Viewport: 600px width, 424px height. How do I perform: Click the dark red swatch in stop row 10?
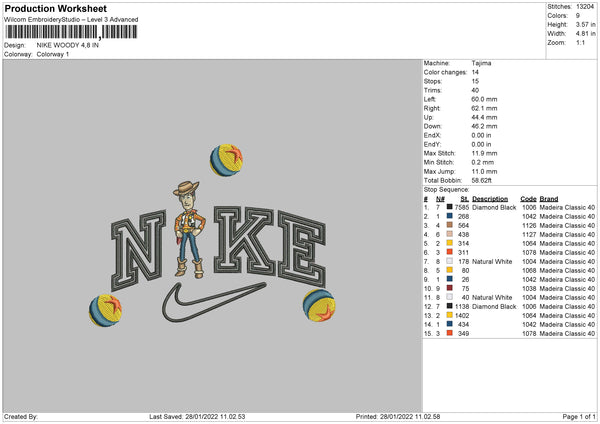pyautogui.click(x=450, y=288)
